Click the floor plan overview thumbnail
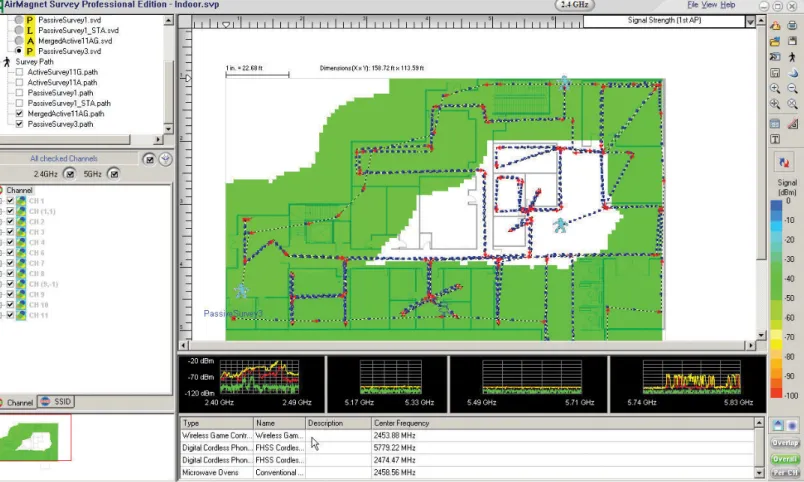804x482 pixels. click(35, 438)
